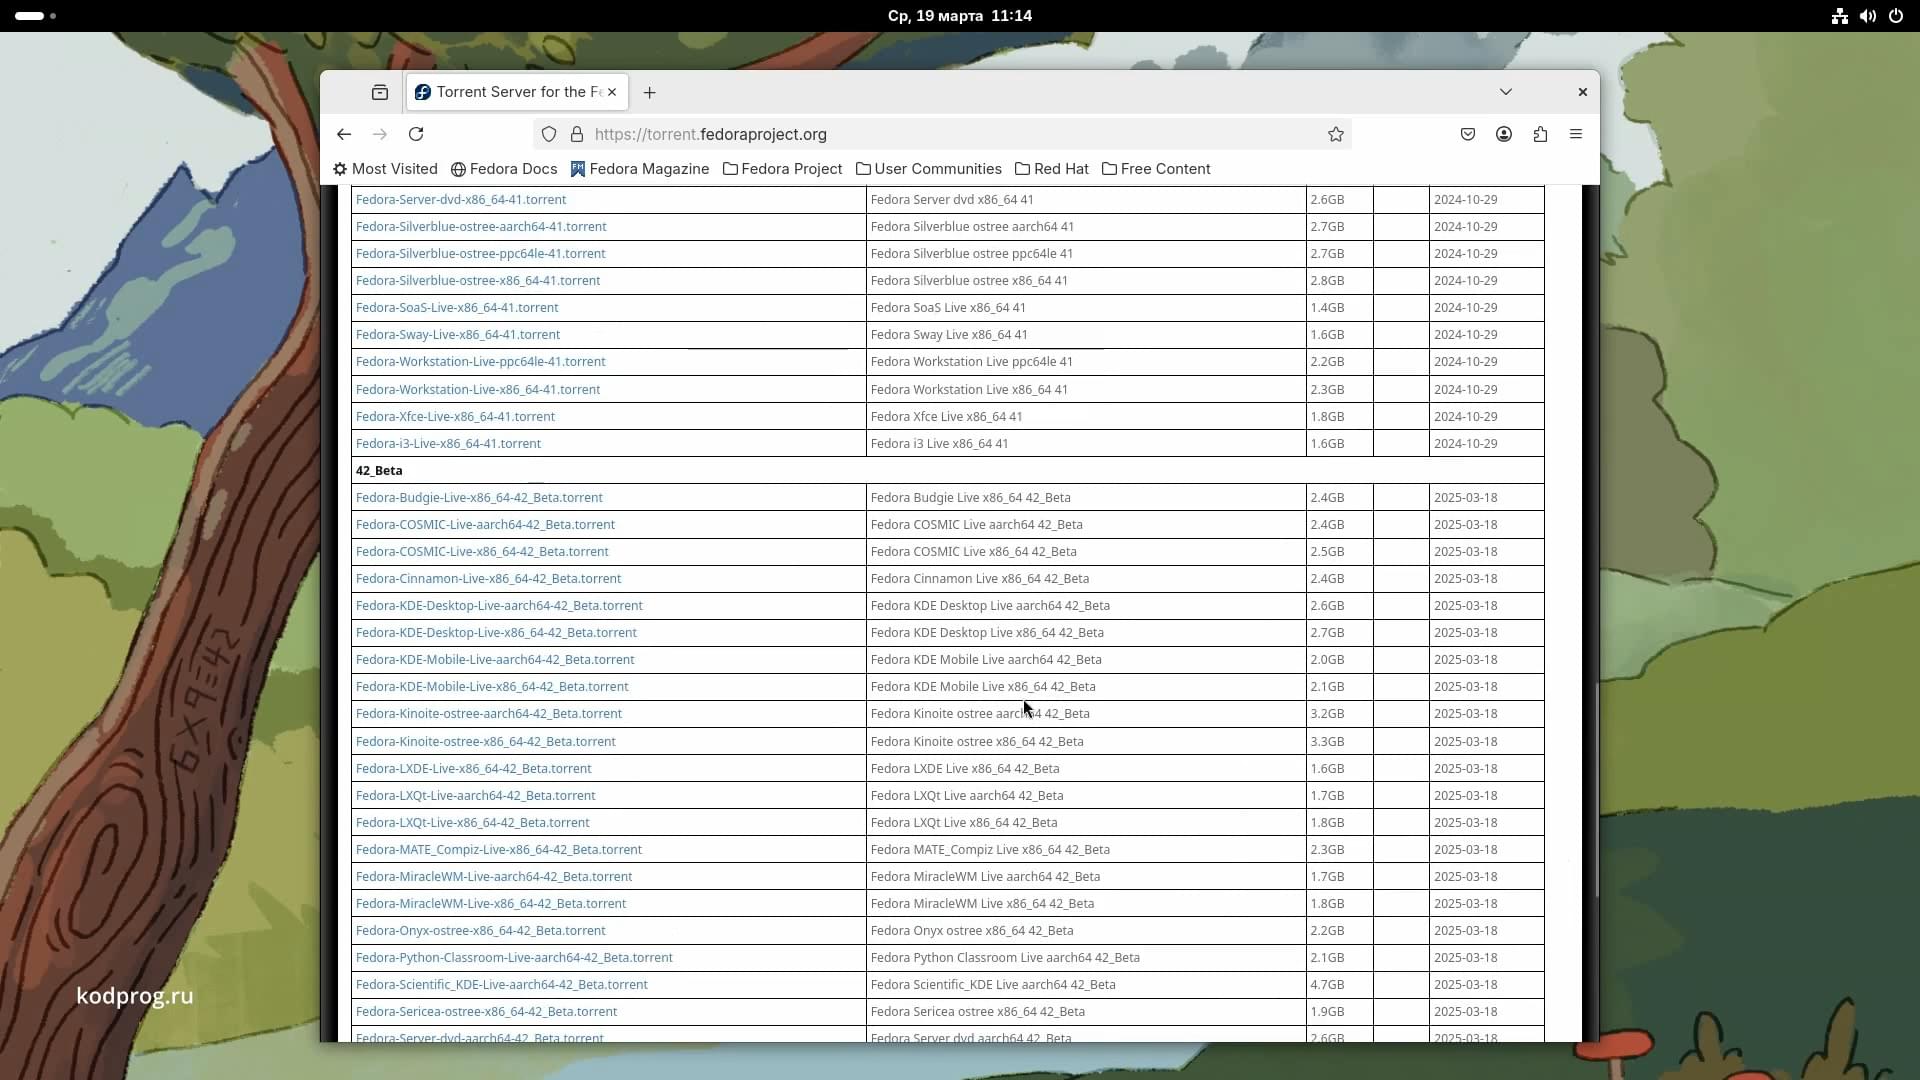Open the tracking protection shield icon
Viewport: 1920px width, 1080px height.
point(549,134)
